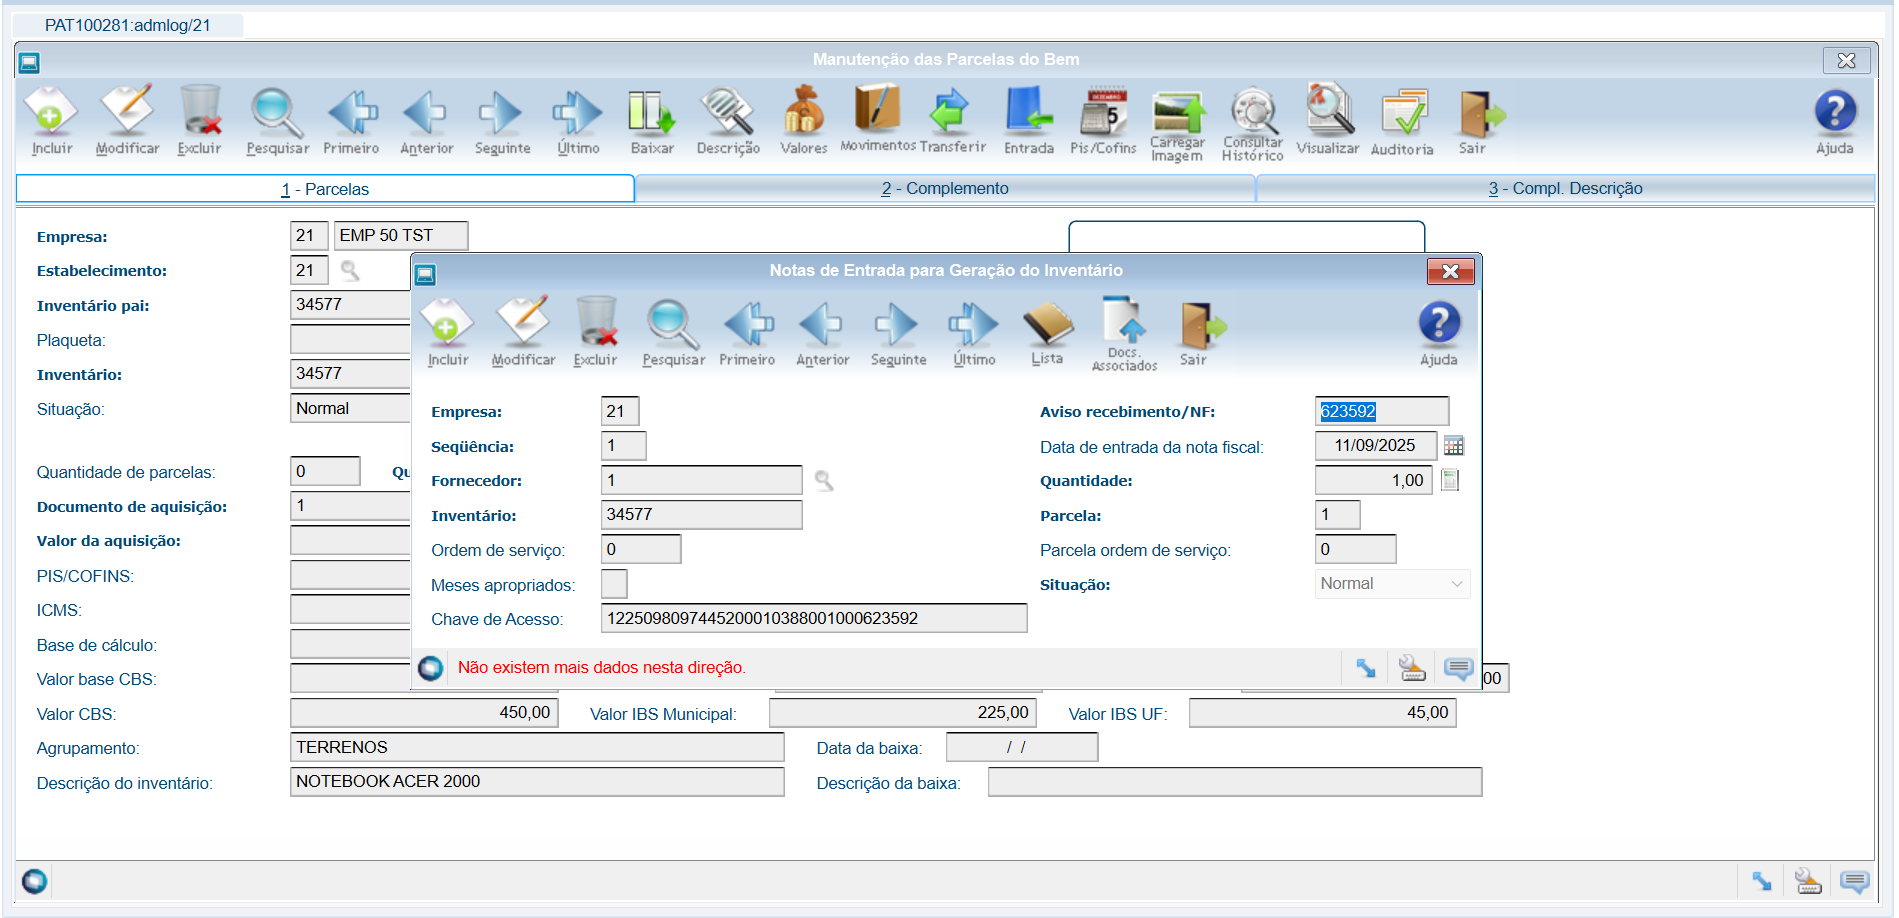
Task: Click Quantidade de parcelas field
Action: point(325,471)
